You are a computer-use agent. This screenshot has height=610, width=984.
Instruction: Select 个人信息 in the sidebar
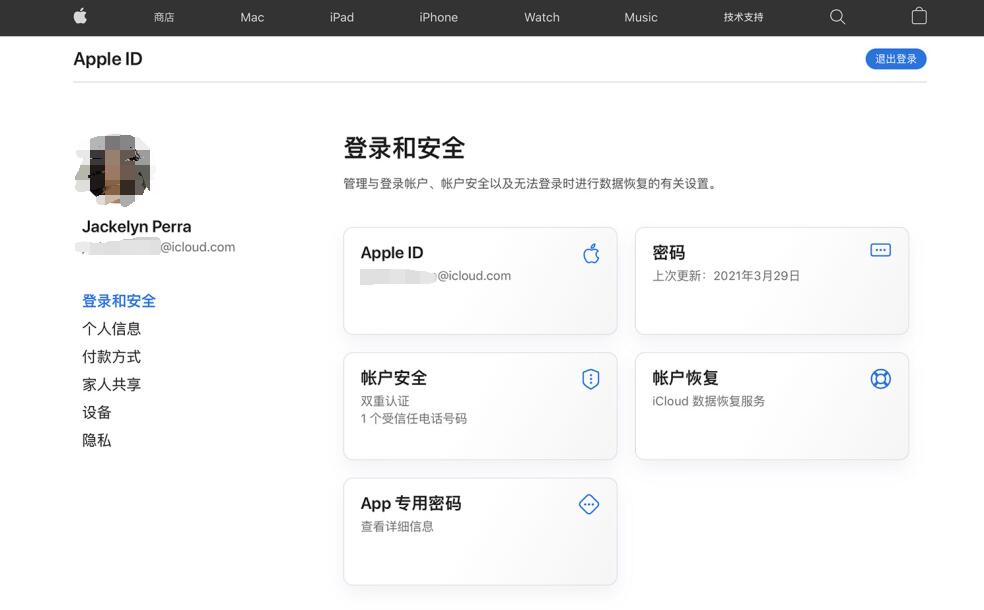point(111,329)
